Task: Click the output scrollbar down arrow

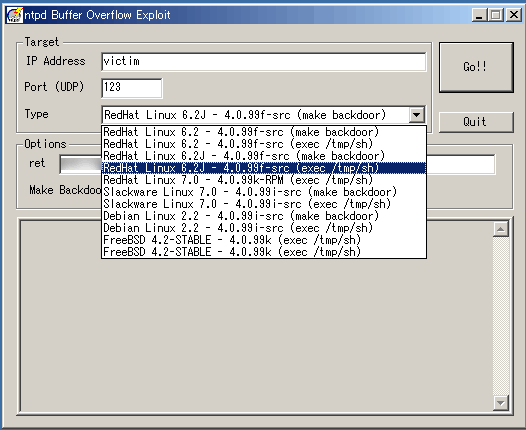Action: click(501, 403)
